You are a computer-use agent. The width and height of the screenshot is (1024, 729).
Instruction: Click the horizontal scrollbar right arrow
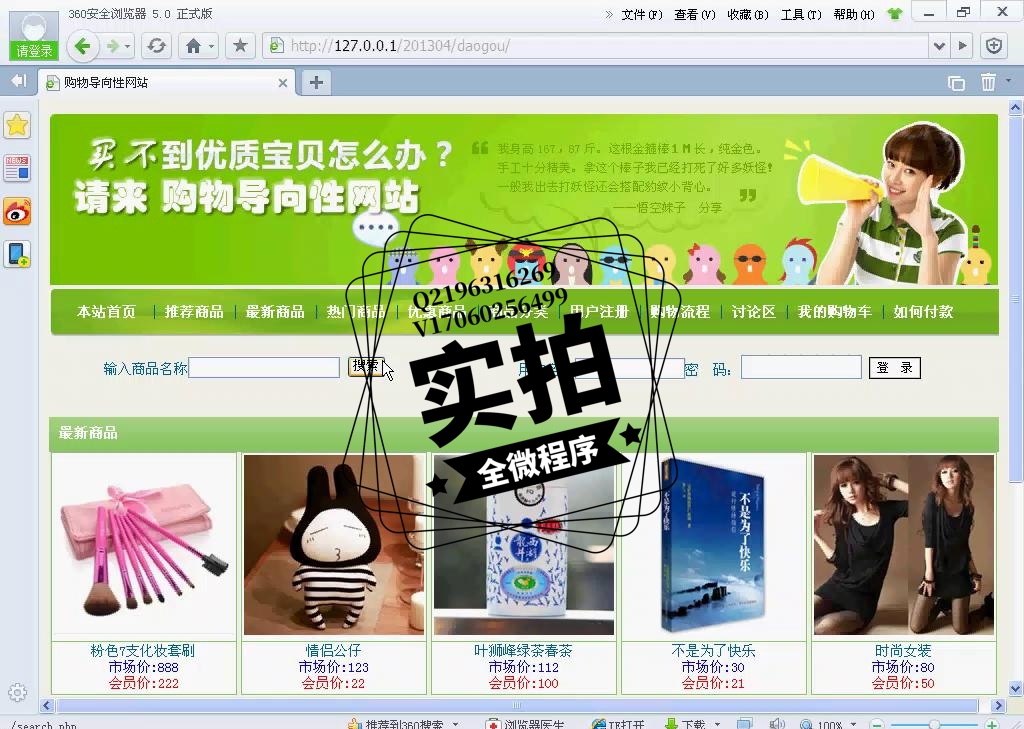click(x=997, y=705)
